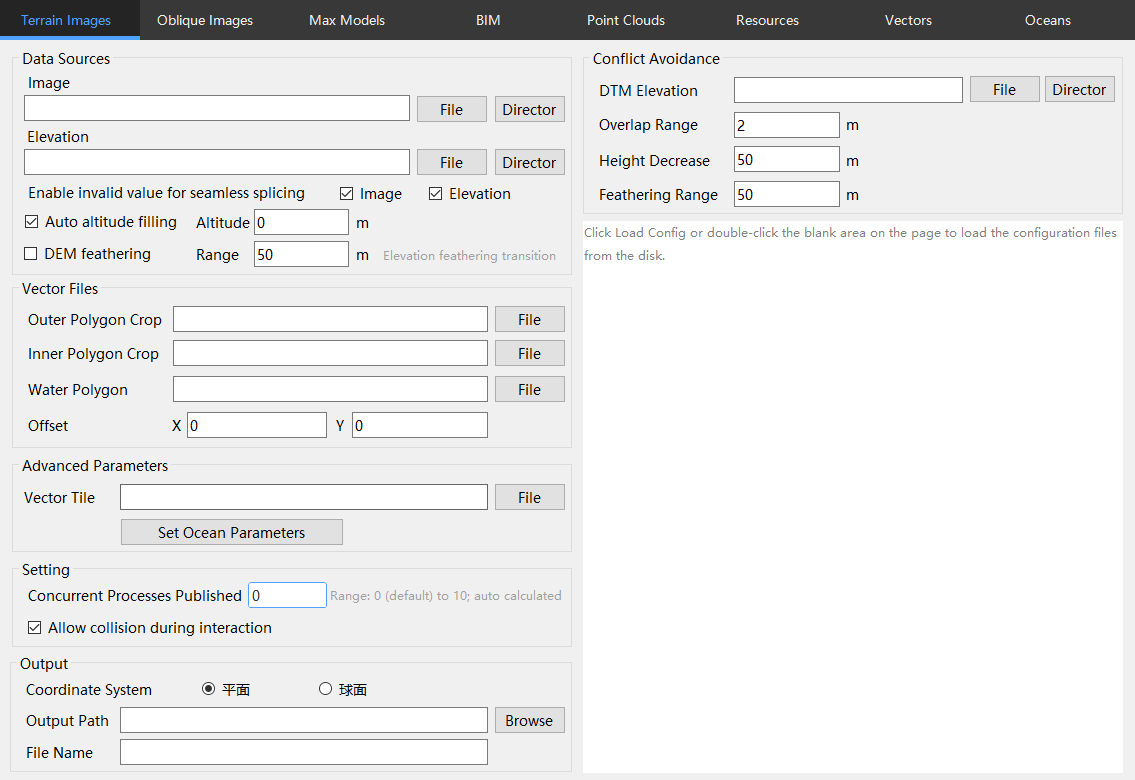Toggle Image invalid value checkbox
The image size is (1135, 780).
[347, 194]
